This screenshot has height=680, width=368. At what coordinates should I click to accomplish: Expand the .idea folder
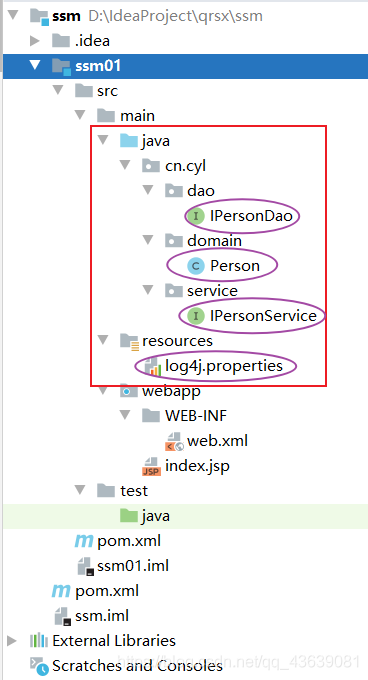coord(35,41)
